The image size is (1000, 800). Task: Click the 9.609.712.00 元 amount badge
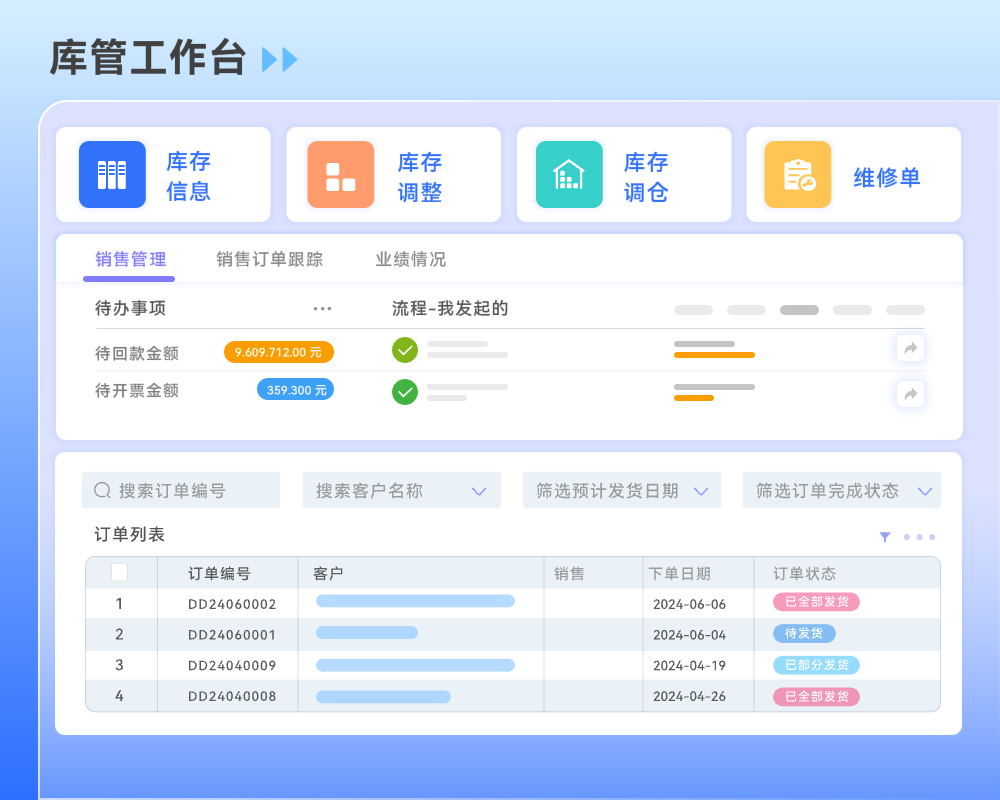(x=280, y=352)
